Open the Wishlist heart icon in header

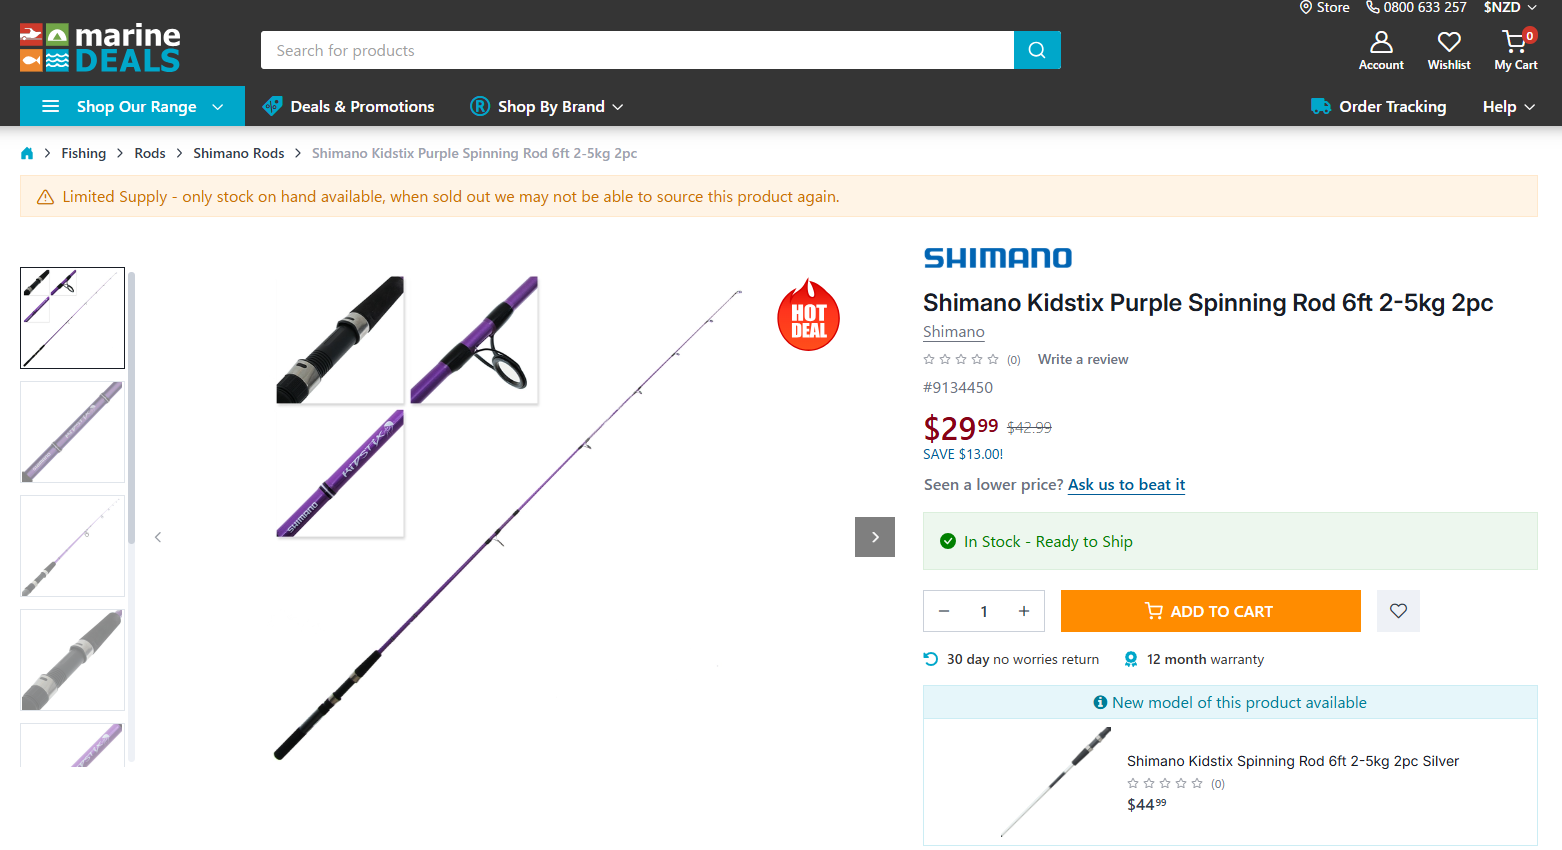click(1448, 42)
